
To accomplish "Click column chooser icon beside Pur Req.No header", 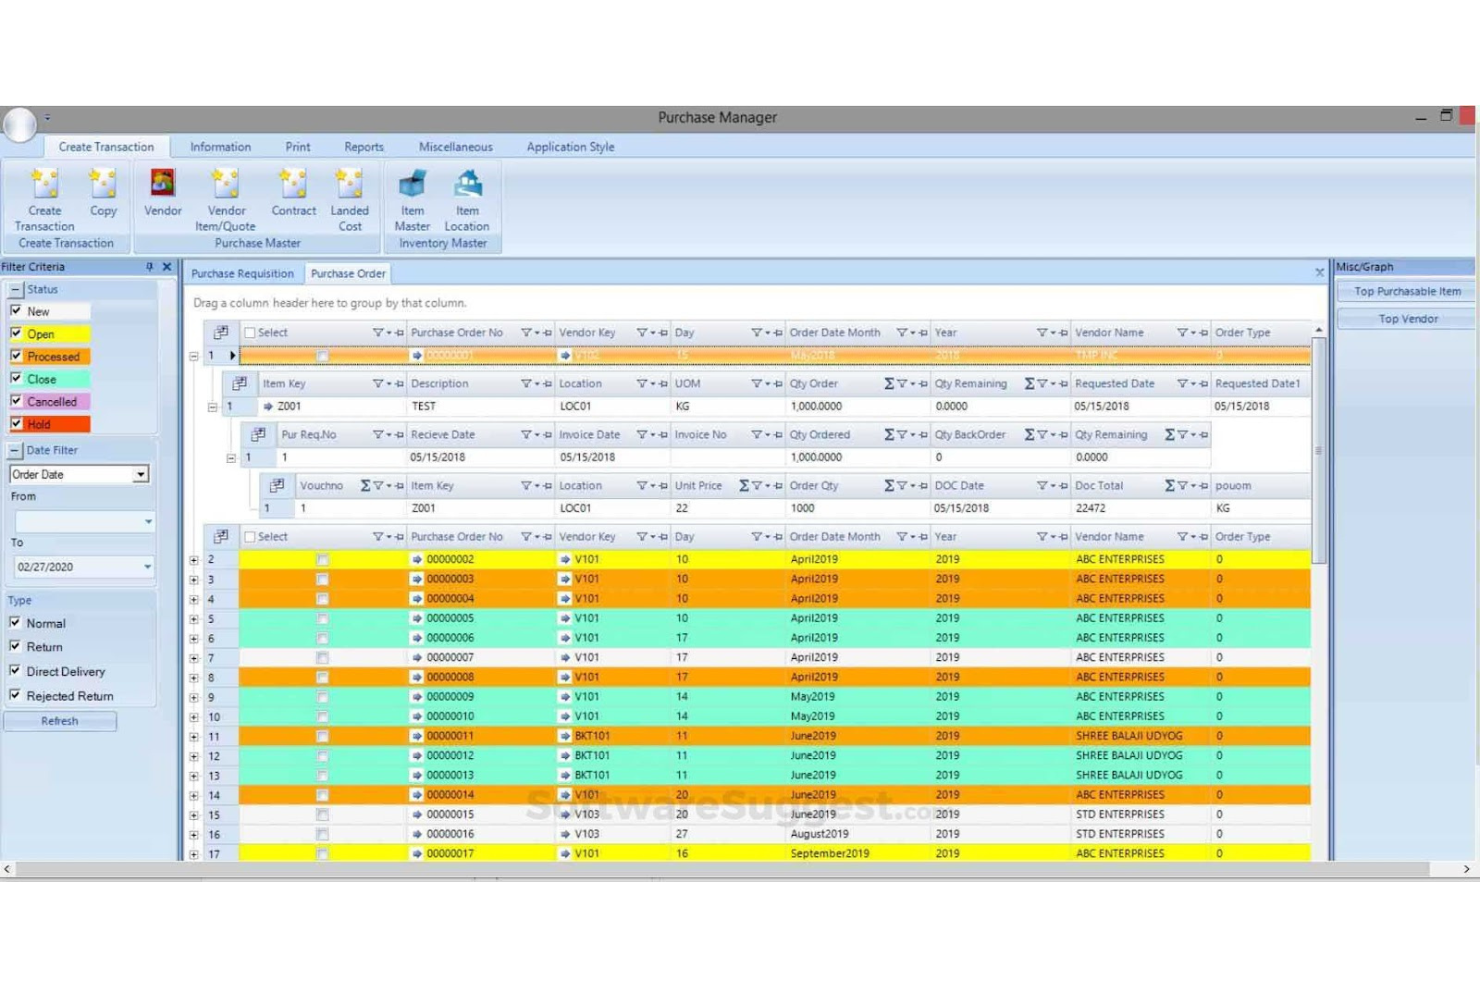I will pos(258,434).
